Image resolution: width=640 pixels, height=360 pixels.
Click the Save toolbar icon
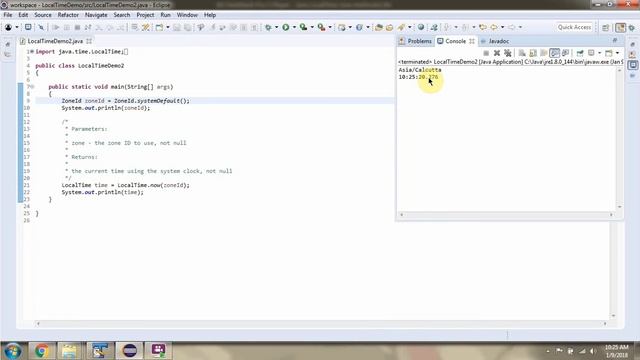[x=177, y=27]
